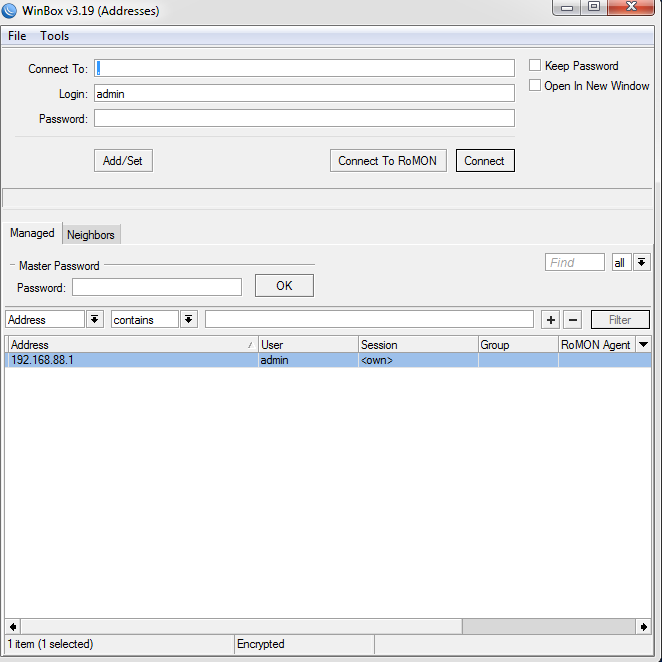Image resolution: width=662 pixels, height=662 pixels.
Task: Click into the Login field
Action: [304, 93]
